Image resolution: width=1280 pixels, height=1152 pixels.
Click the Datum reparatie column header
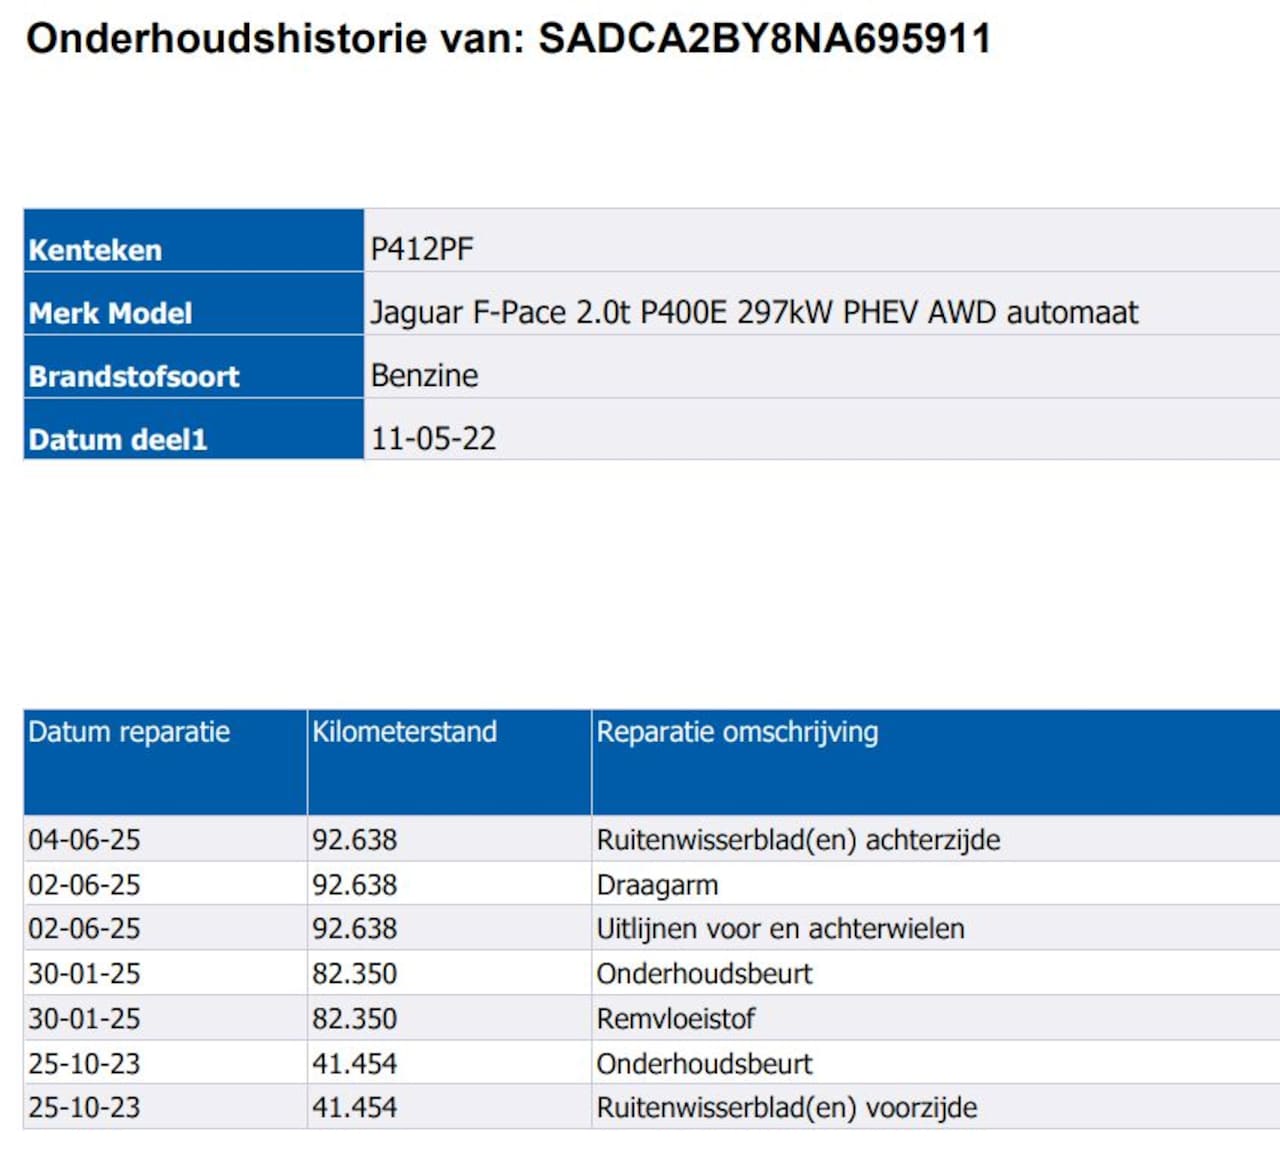point(129,732)
